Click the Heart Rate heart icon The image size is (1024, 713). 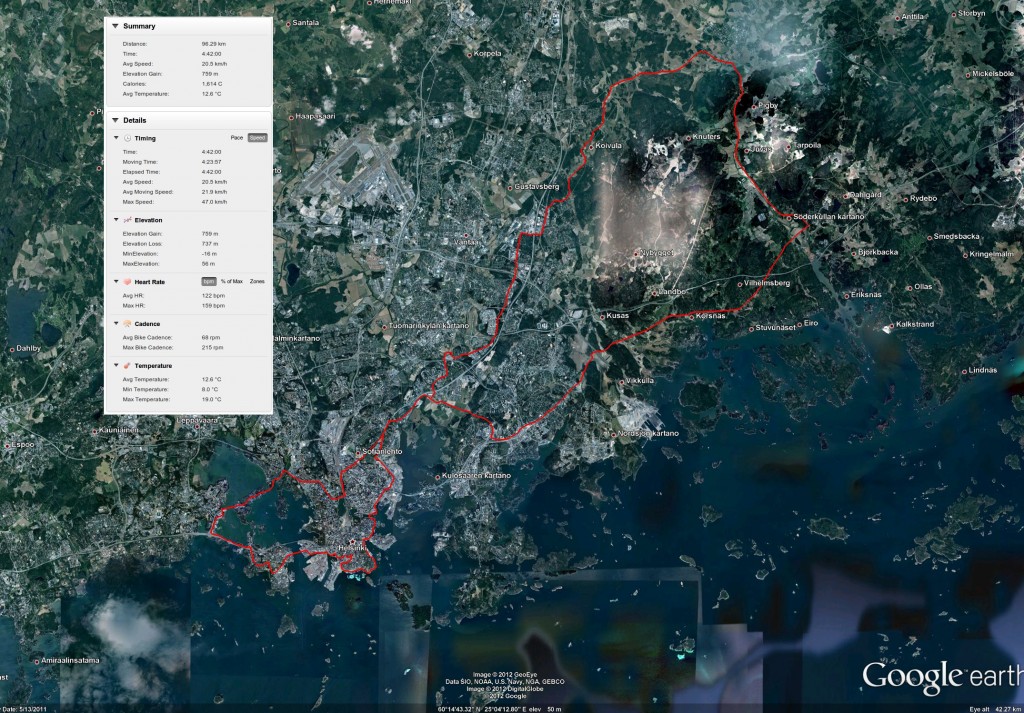tap(127, 282)
